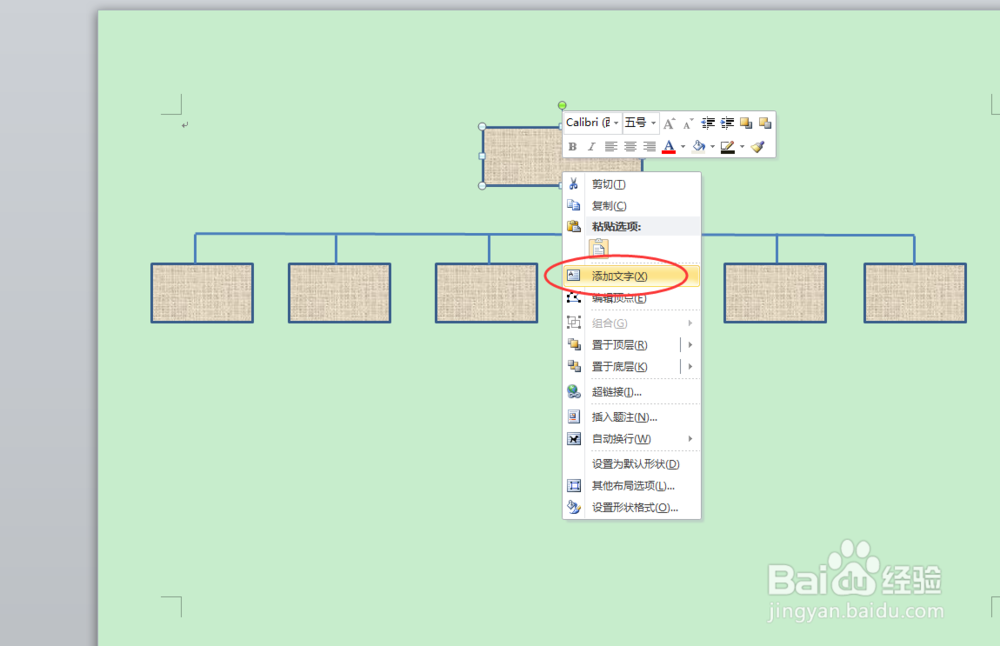Open font color dropdown arrow

coord(683,147)
